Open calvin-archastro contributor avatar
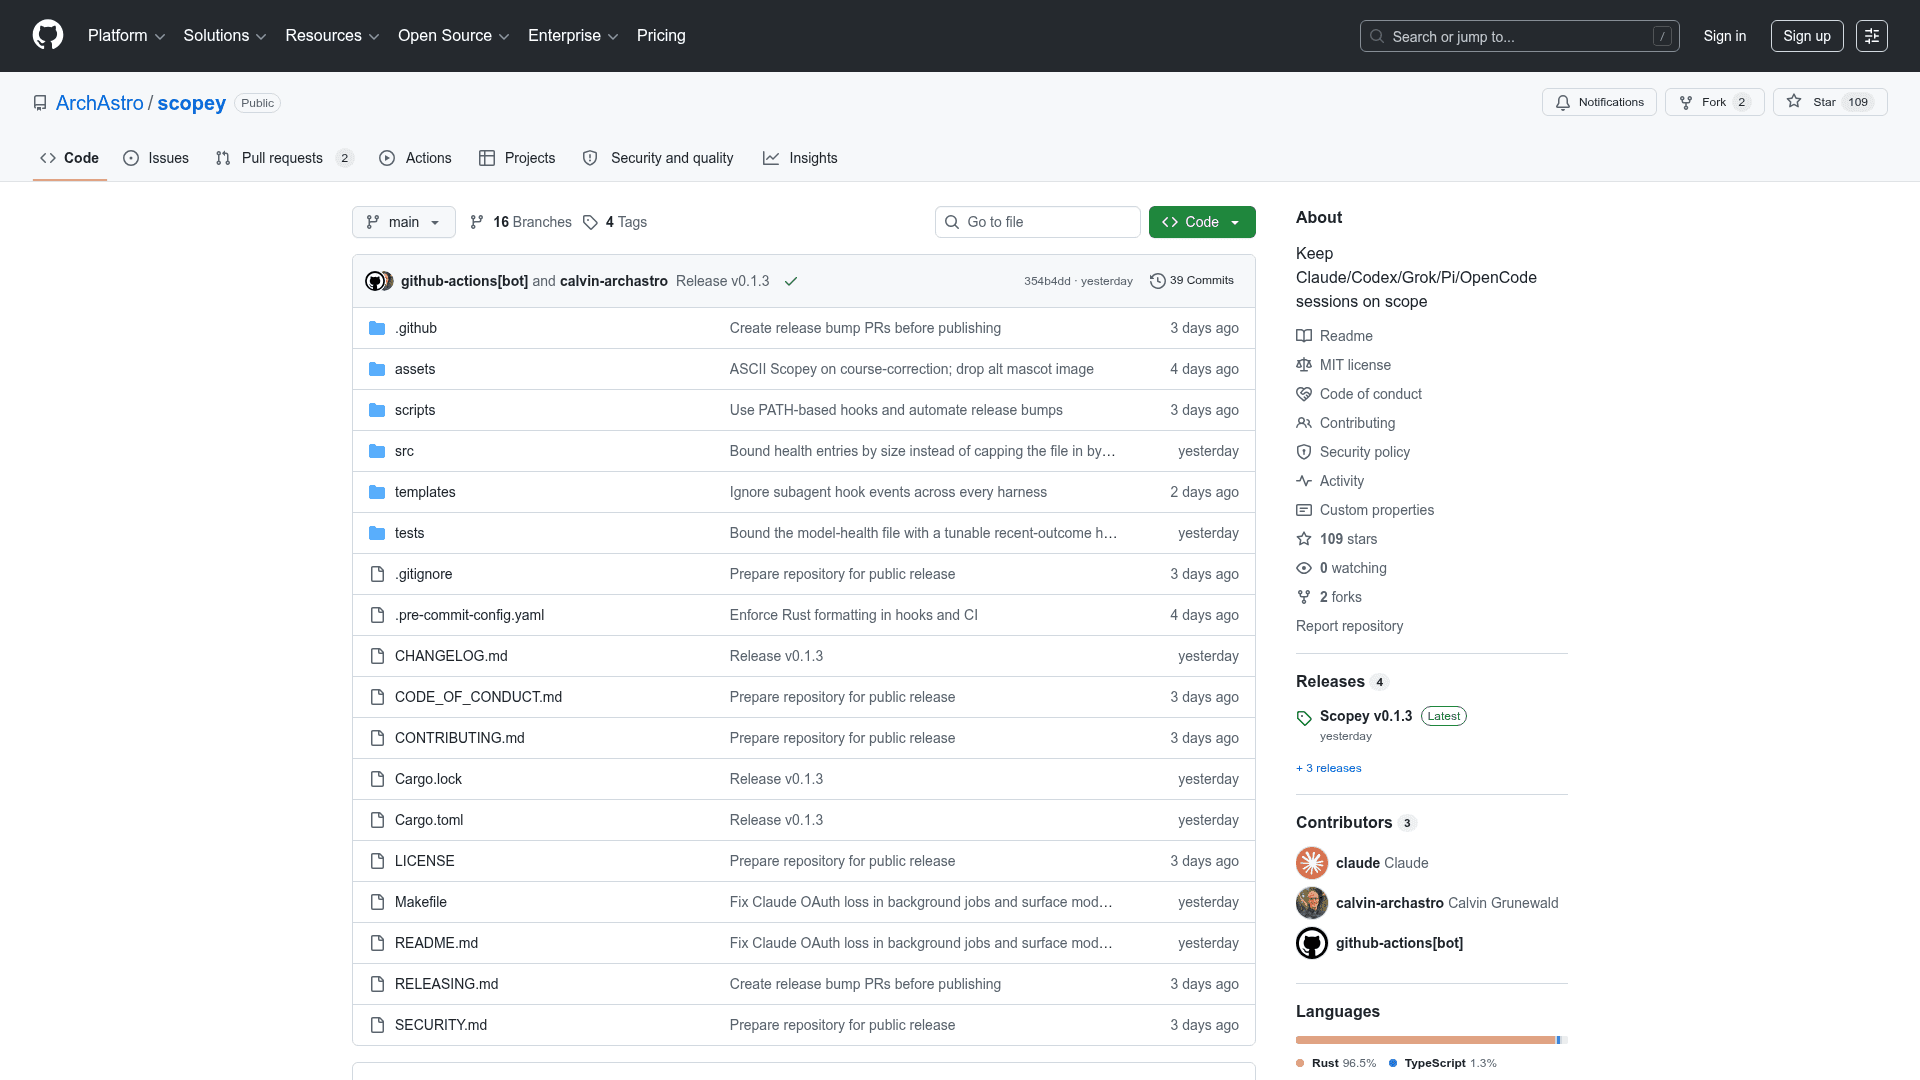Image resolution: width=1920 pixels, height=1080 pixels. (x=1312, y=903)
